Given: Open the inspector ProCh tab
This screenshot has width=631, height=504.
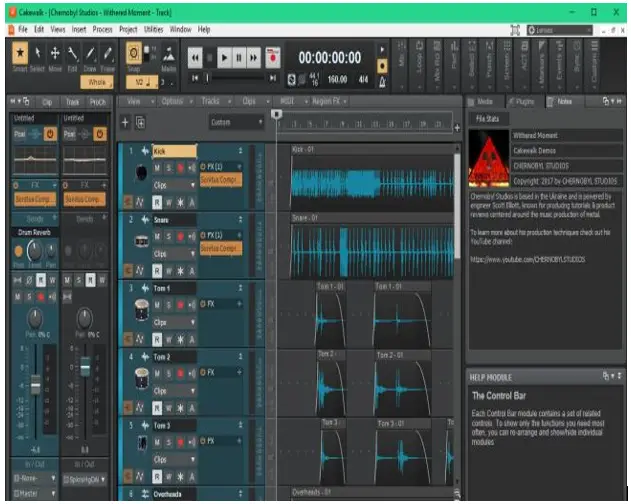Looking at the screenshot, I should (98, 102).
